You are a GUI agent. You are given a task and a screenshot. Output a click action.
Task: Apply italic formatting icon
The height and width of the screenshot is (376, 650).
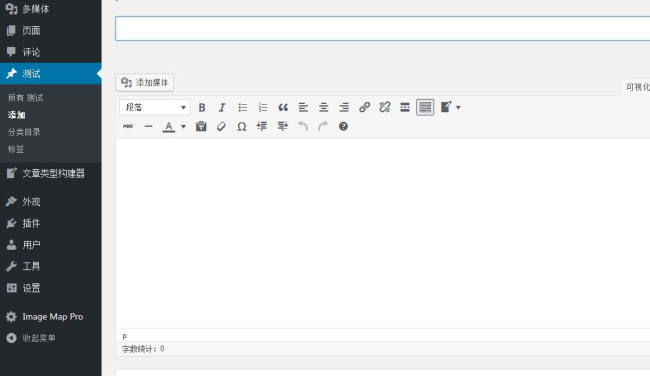pyautogui.click(x=222, y=107)
